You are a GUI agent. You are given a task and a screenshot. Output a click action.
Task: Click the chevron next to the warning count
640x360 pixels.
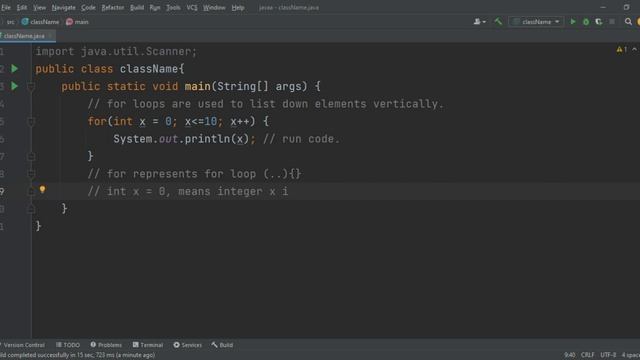635,50
